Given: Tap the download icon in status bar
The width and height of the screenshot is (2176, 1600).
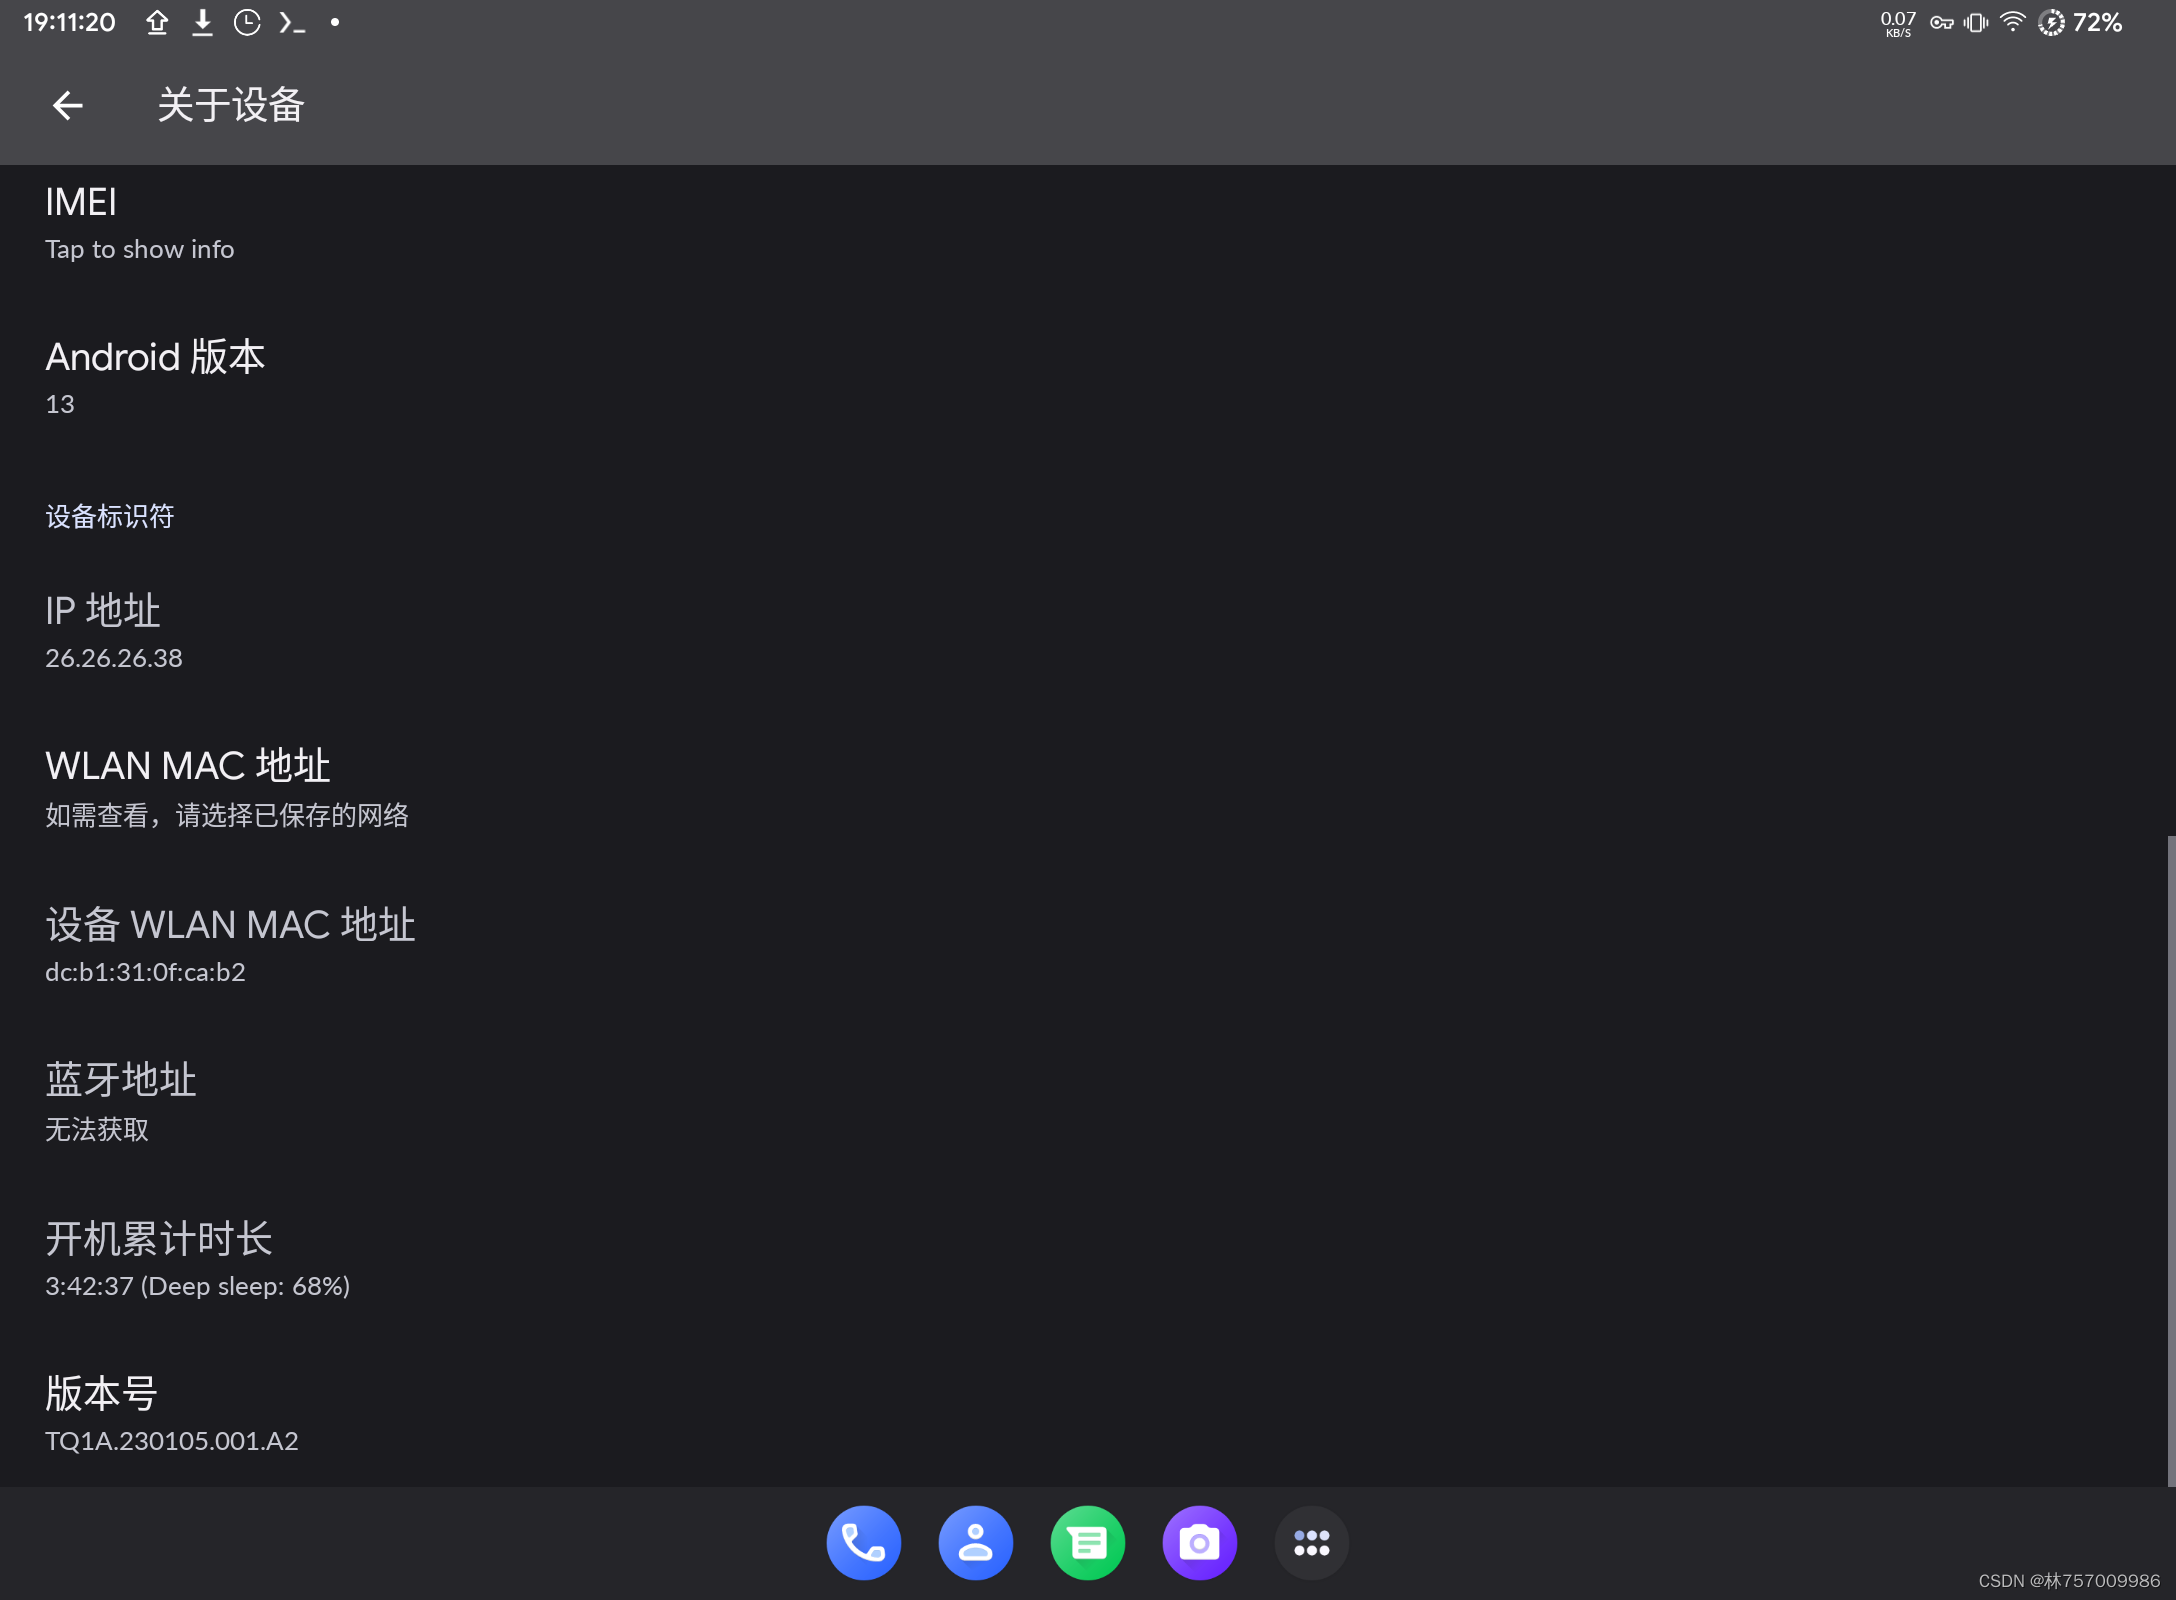Looking at the screenshot, I should pyautogui.click(x=202, y=22).
